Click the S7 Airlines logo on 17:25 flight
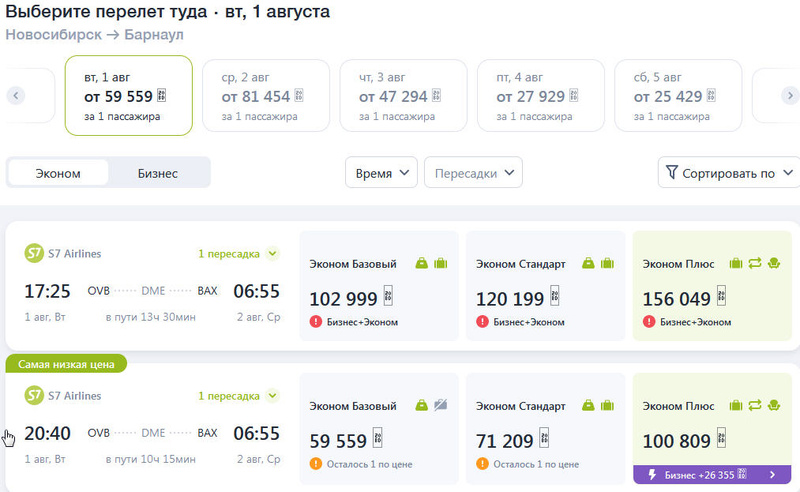This screenshot has width=800, height=492. click(x=34, y=253)
